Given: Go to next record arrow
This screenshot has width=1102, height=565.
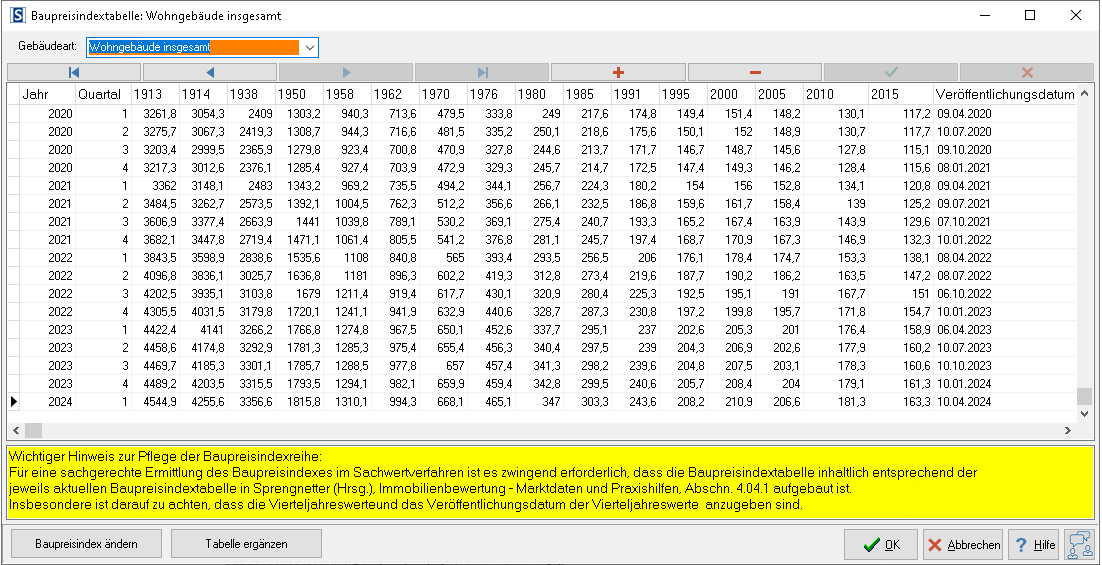Looking at the screenshot, I should [346, 72].
